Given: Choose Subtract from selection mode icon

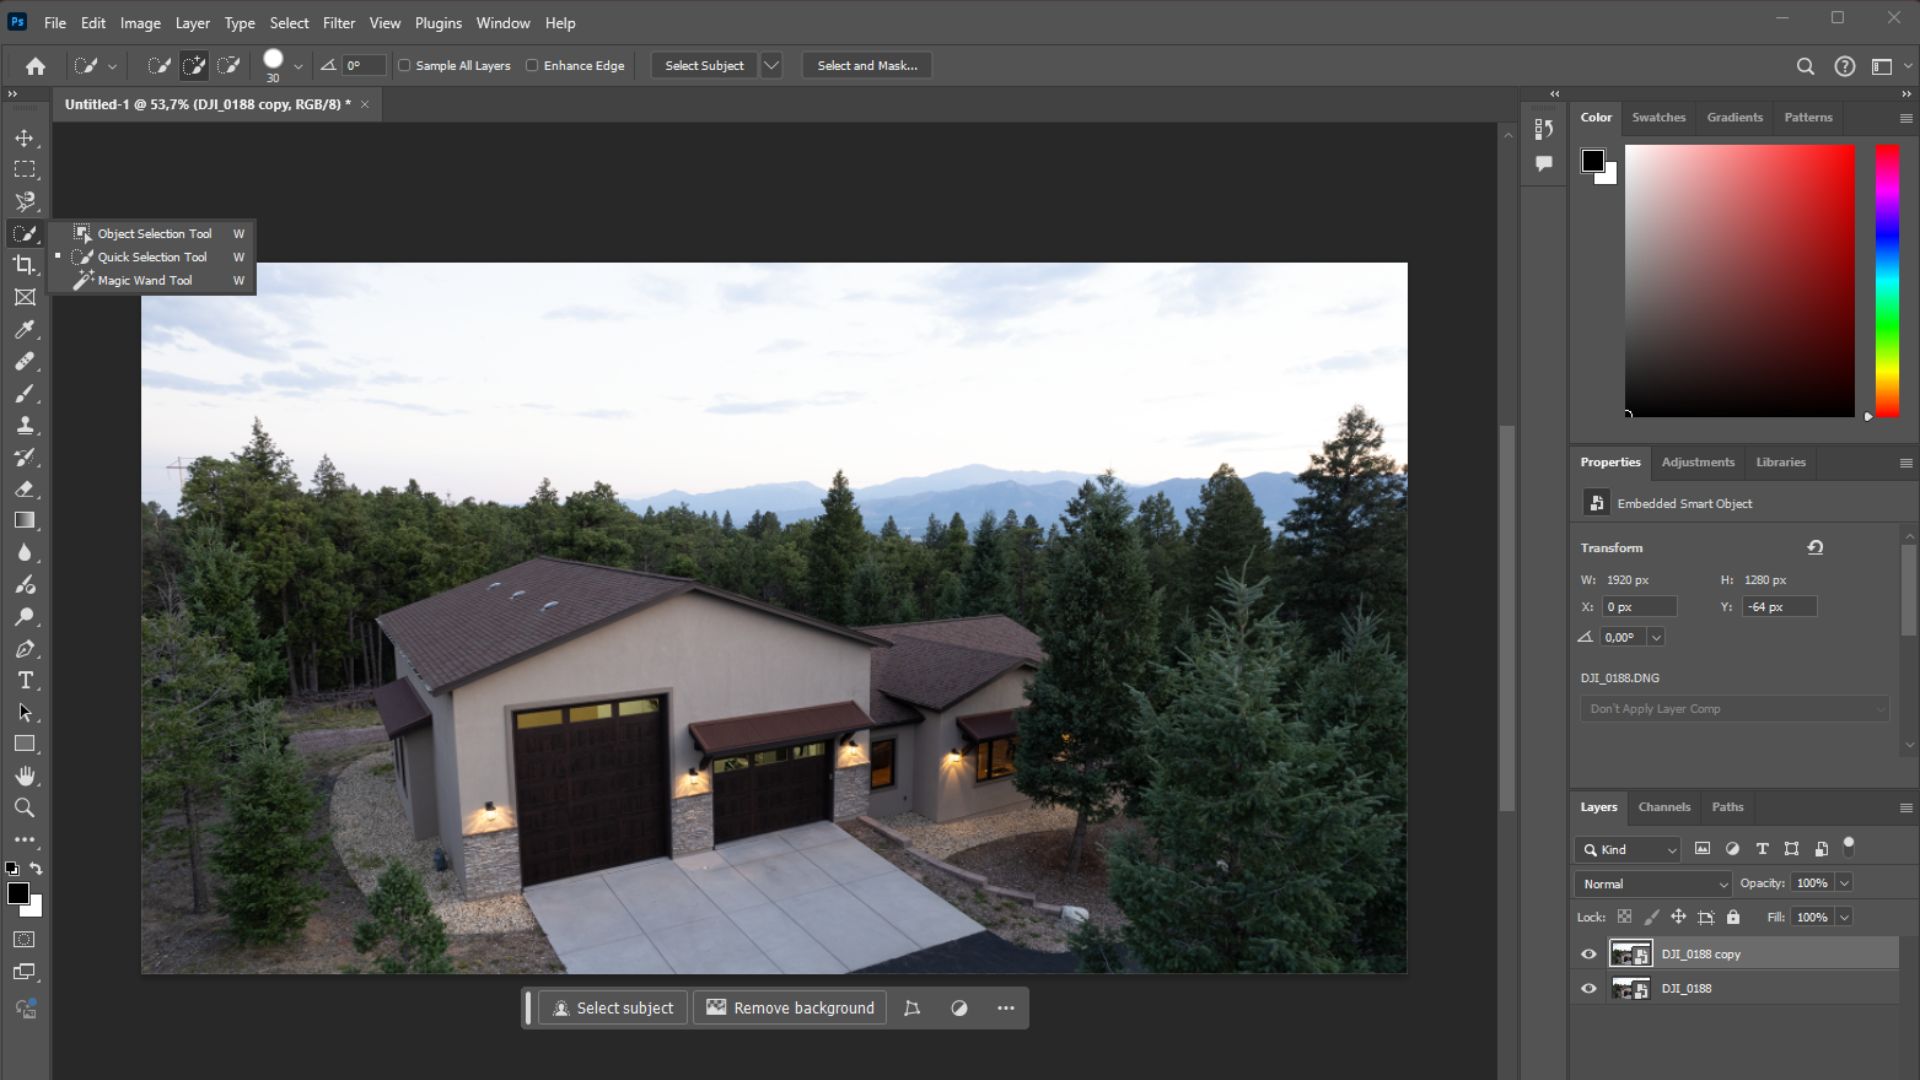Looking at the screenshot, I should tap(229, 66).
